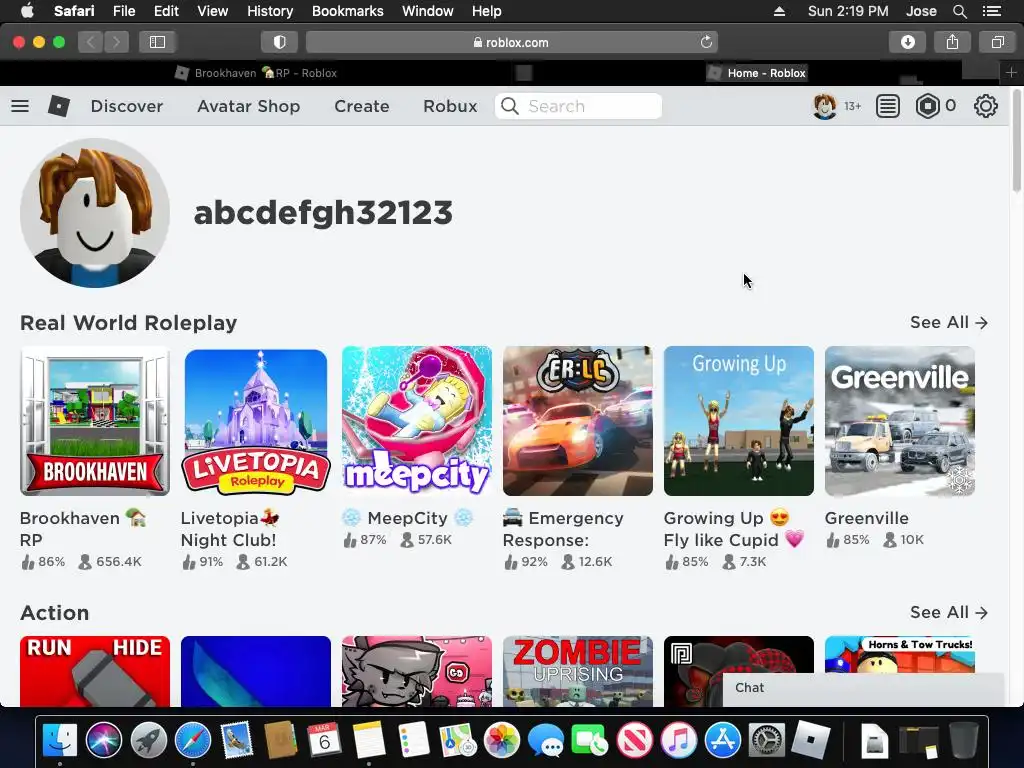Open Emergency Response ER:LC thumbnail
The image size is (1024, 768).
point(577,421)
